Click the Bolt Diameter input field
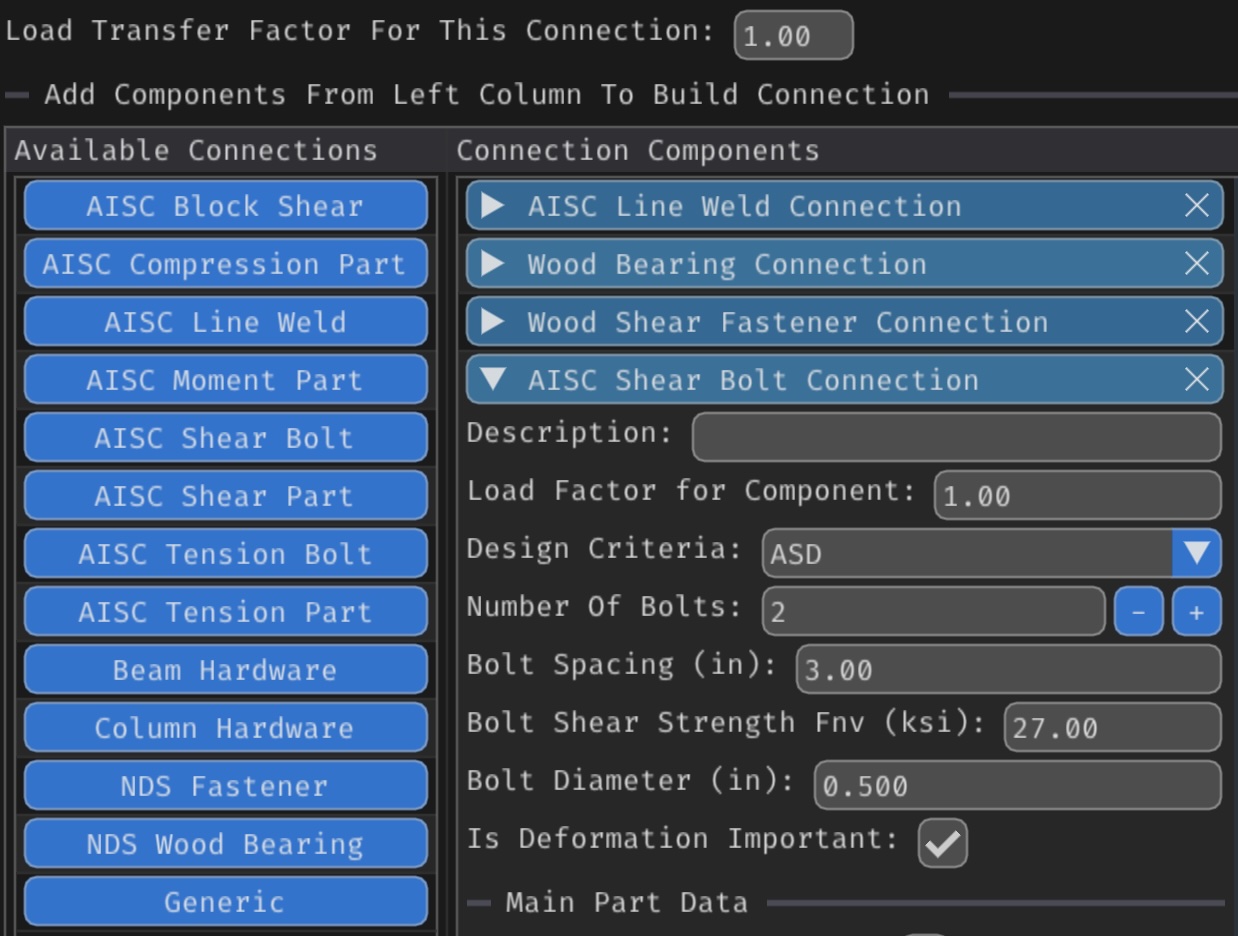The image size is (1238, 936). pyautogui.click(x=1016, y=785)
